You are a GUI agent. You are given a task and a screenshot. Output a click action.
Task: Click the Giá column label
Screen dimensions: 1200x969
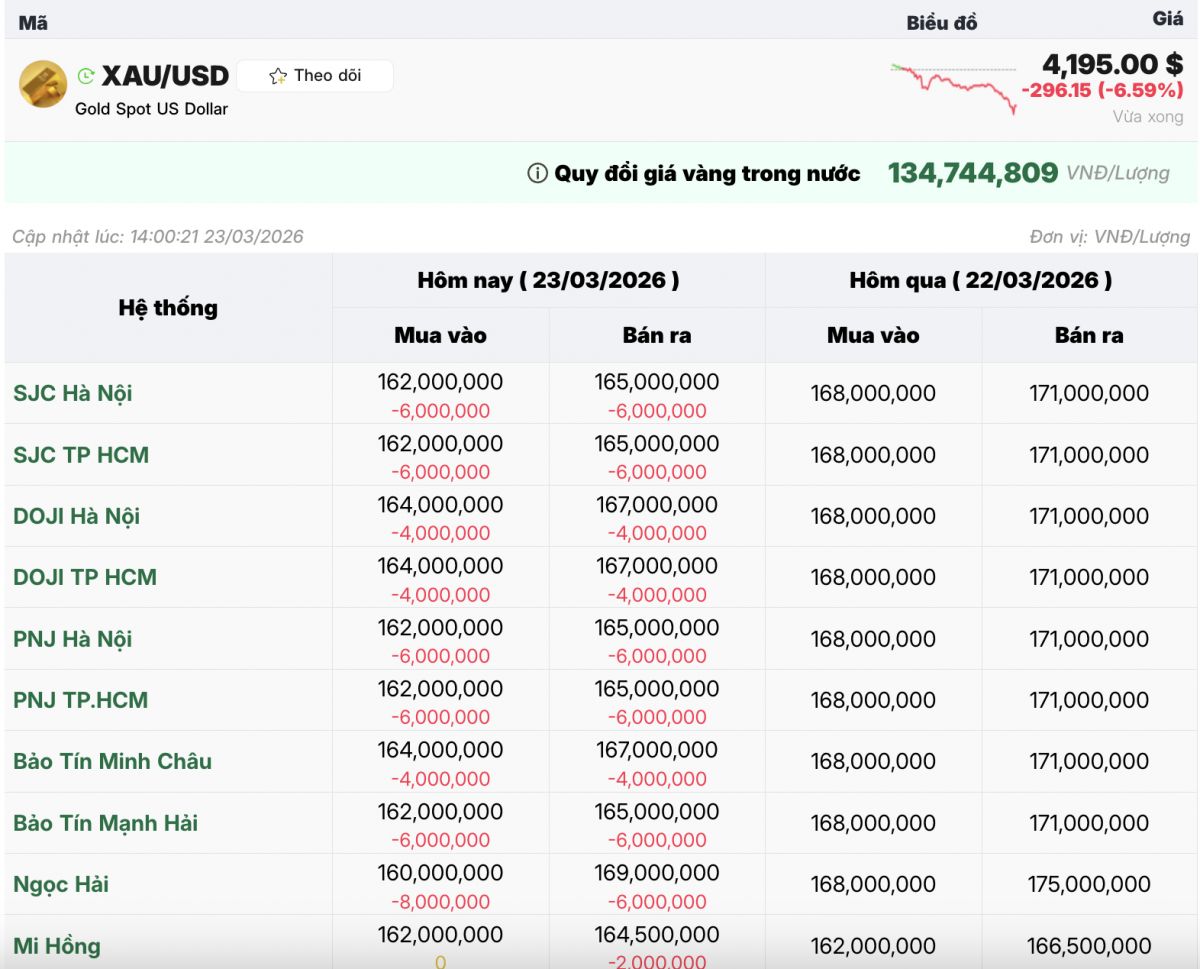pyautogui.click(x=1168, y=19)
